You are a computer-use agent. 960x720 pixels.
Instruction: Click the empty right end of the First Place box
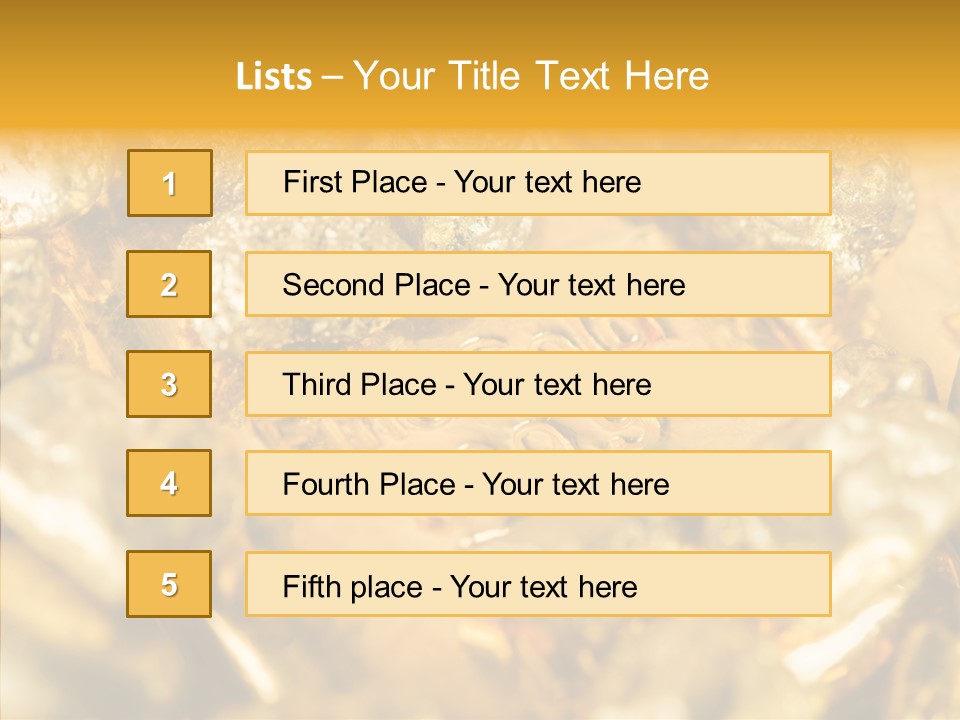tap(760, 183)
